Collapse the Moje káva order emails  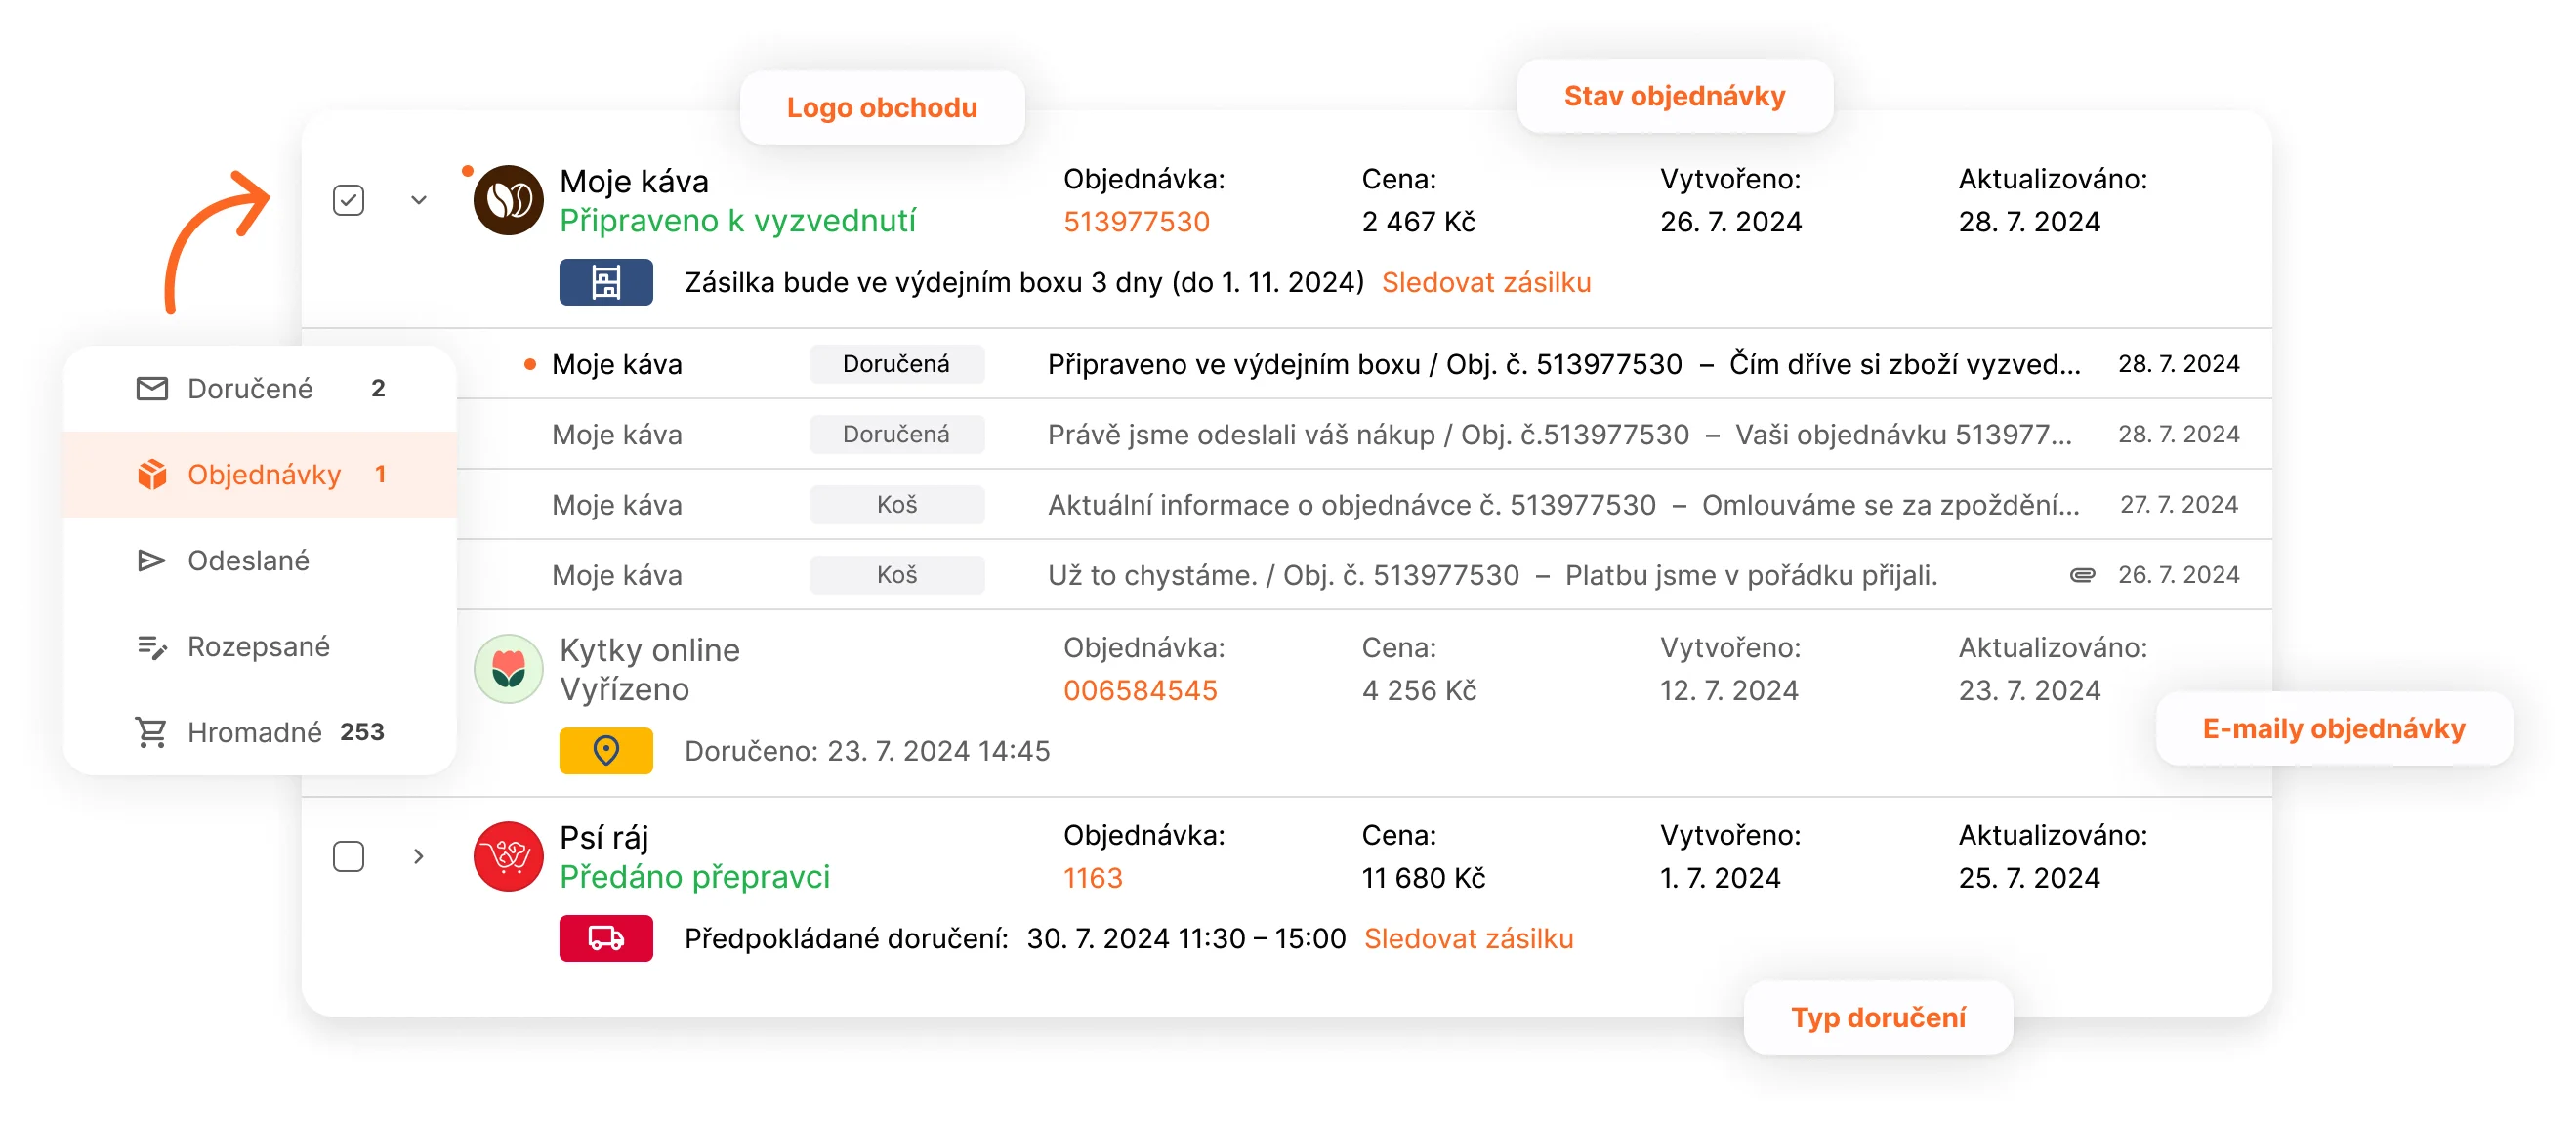419,200
